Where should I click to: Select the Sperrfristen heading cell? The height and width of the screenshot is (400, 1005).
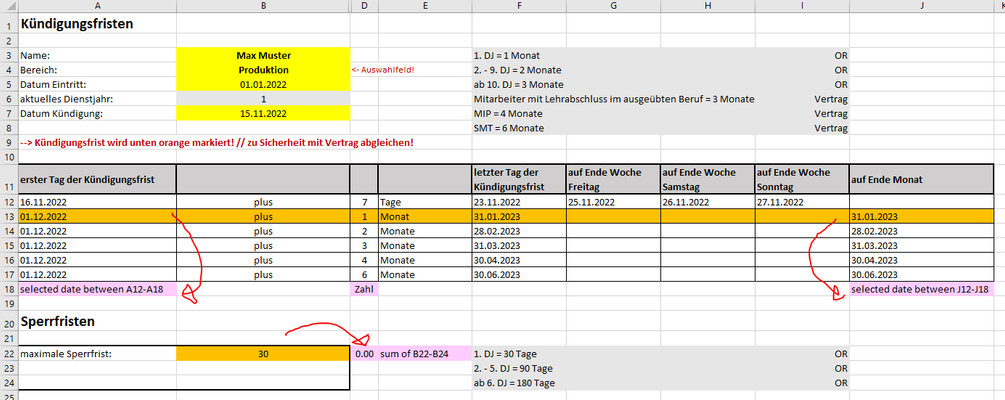pos(97,322)
